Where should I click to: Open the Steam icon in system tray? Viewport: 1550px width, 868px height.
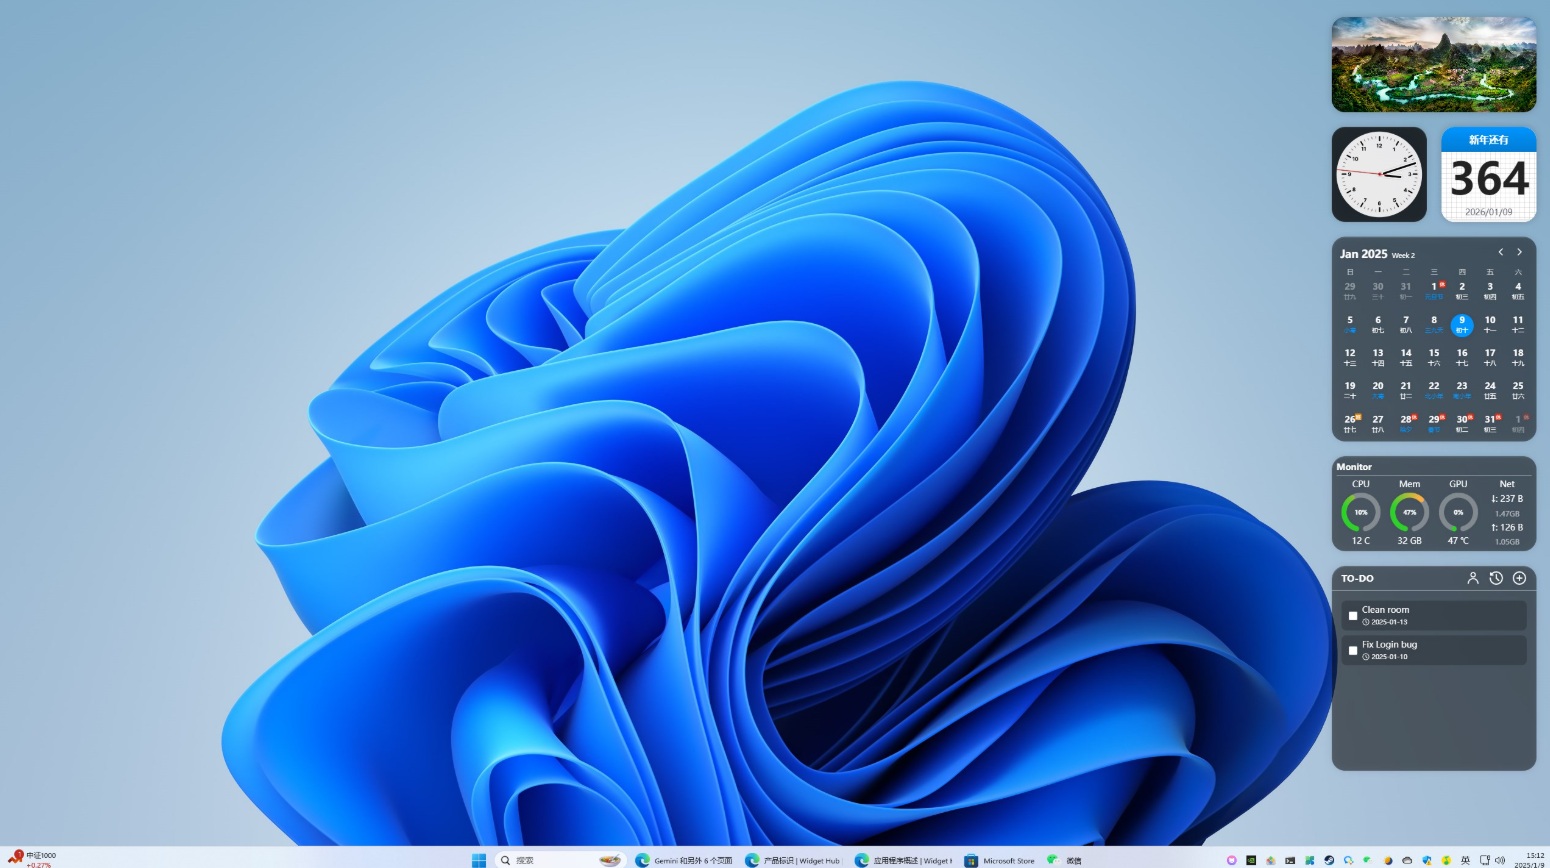[x=1329, y=860]
